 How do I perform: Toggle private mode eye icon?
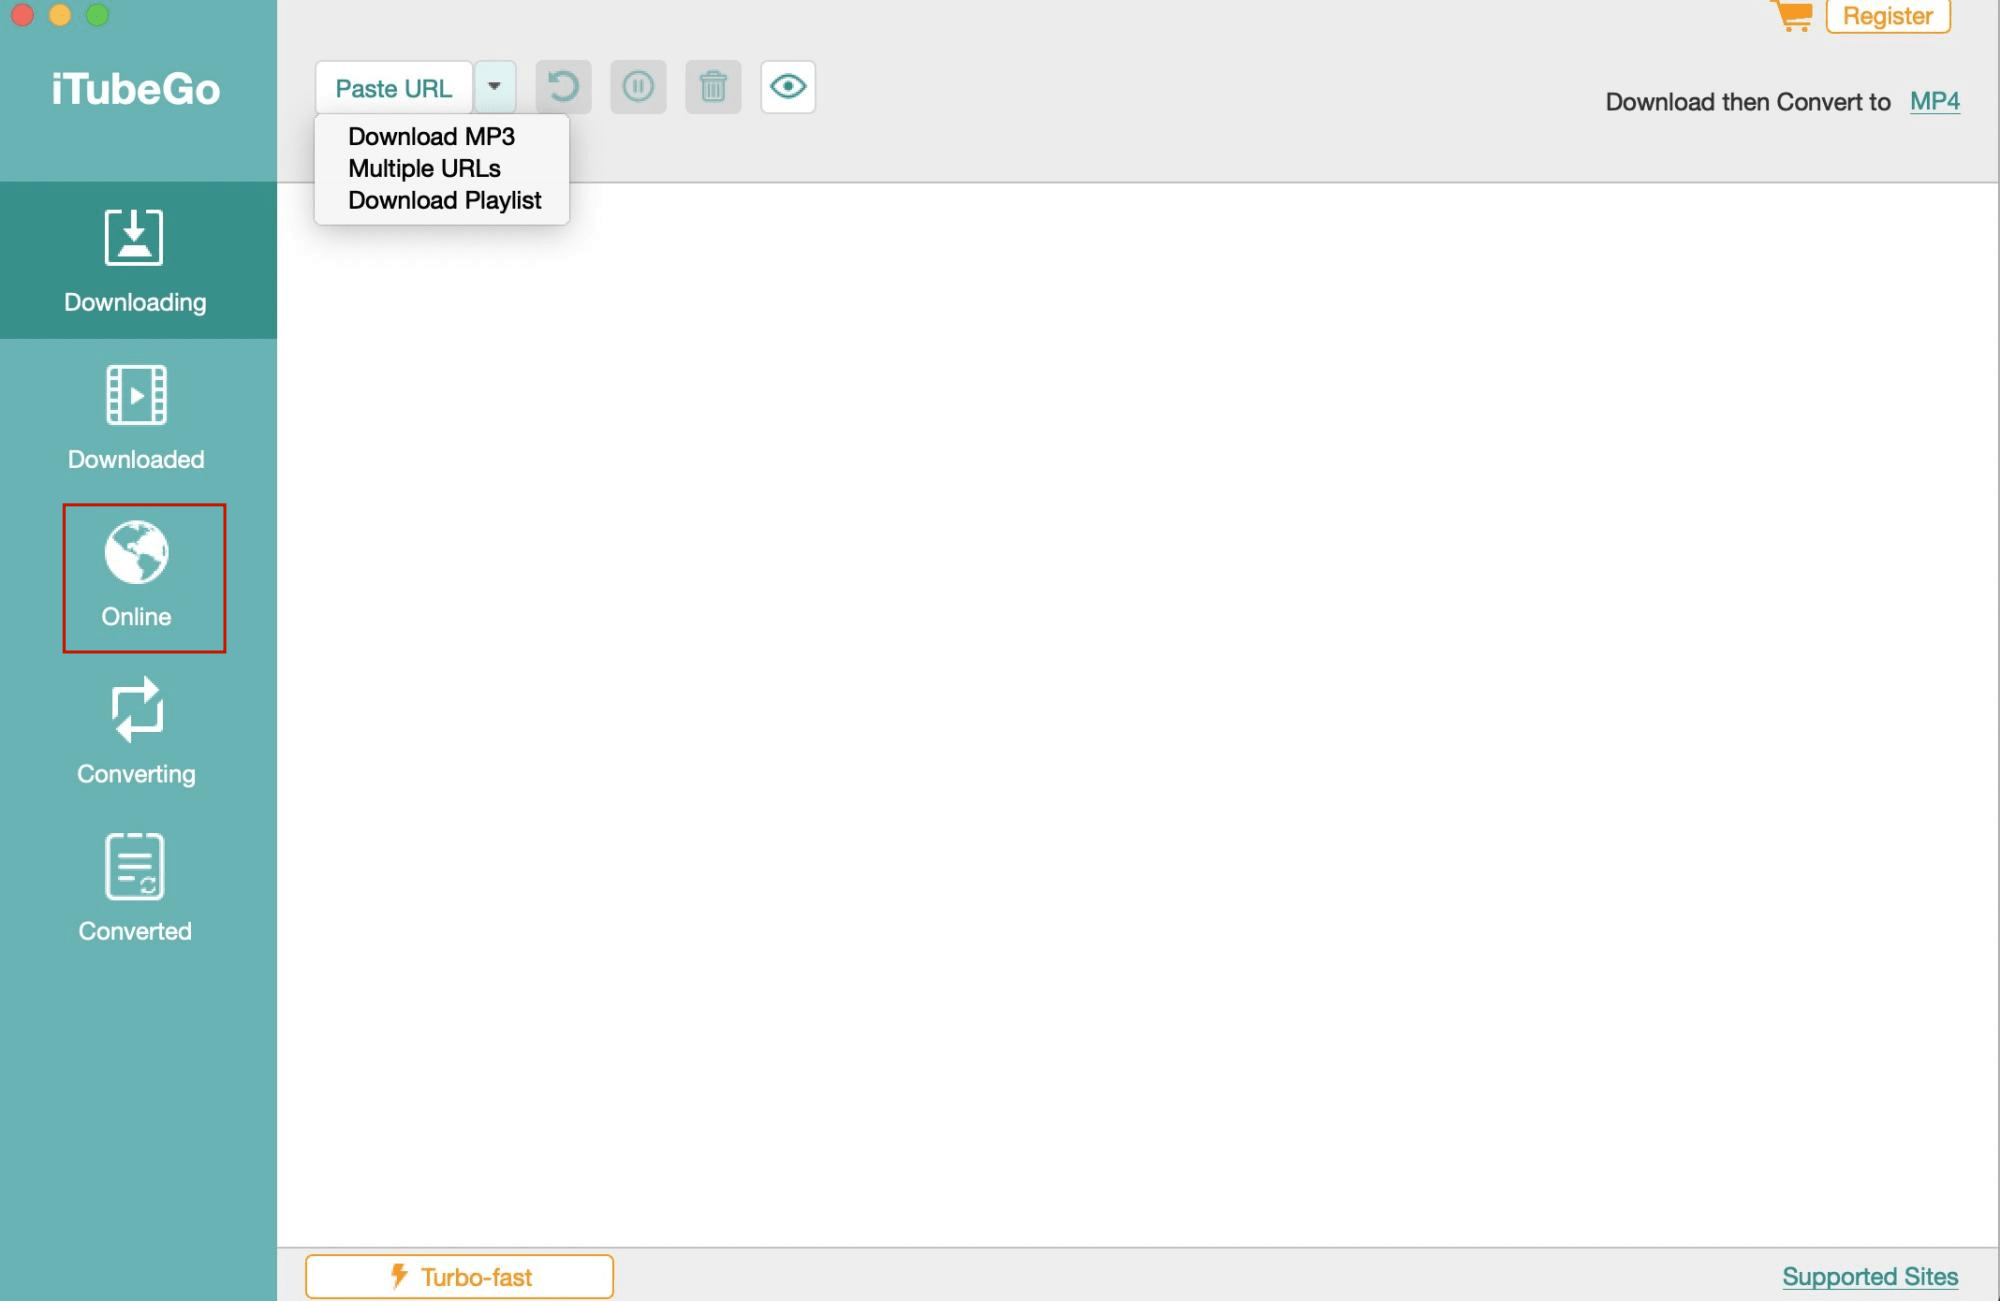788,87
